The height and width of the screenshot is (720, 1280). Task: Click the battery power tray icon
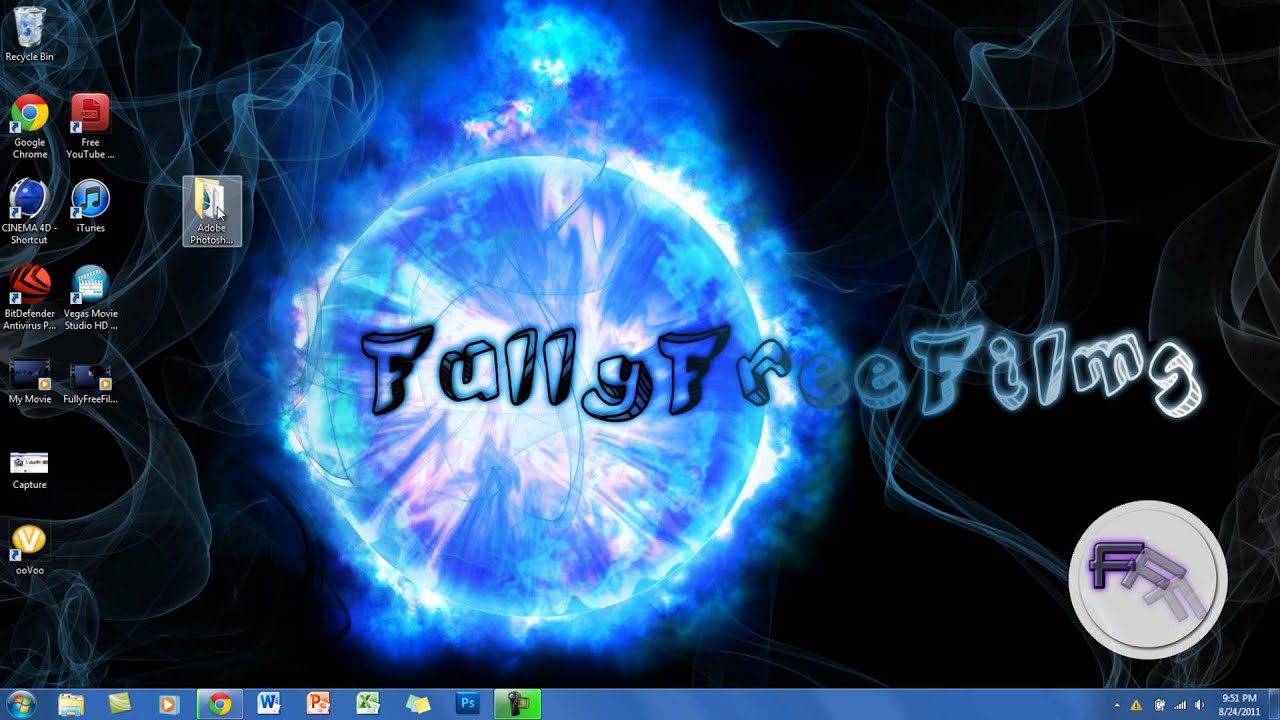coord(1160,705)
